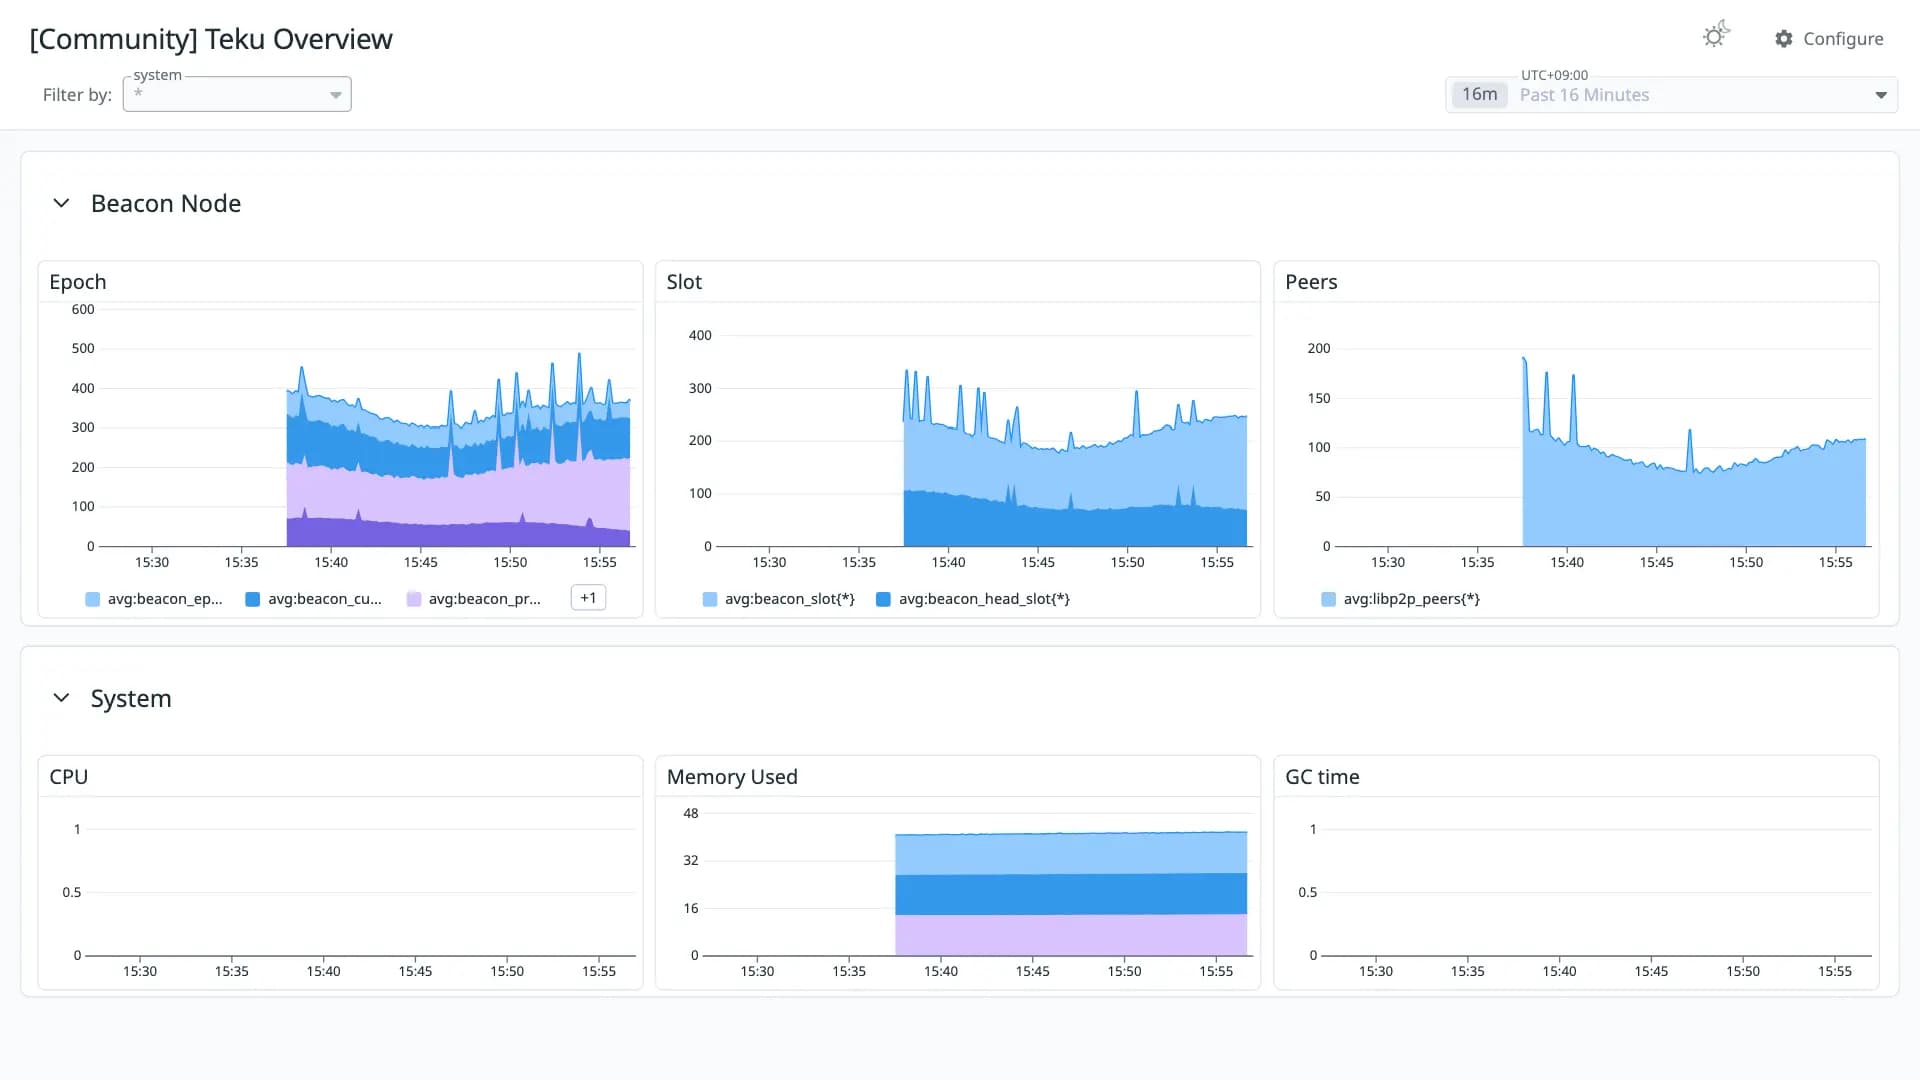
Task: Open the system filter dropdown
Action: [237, 94]
